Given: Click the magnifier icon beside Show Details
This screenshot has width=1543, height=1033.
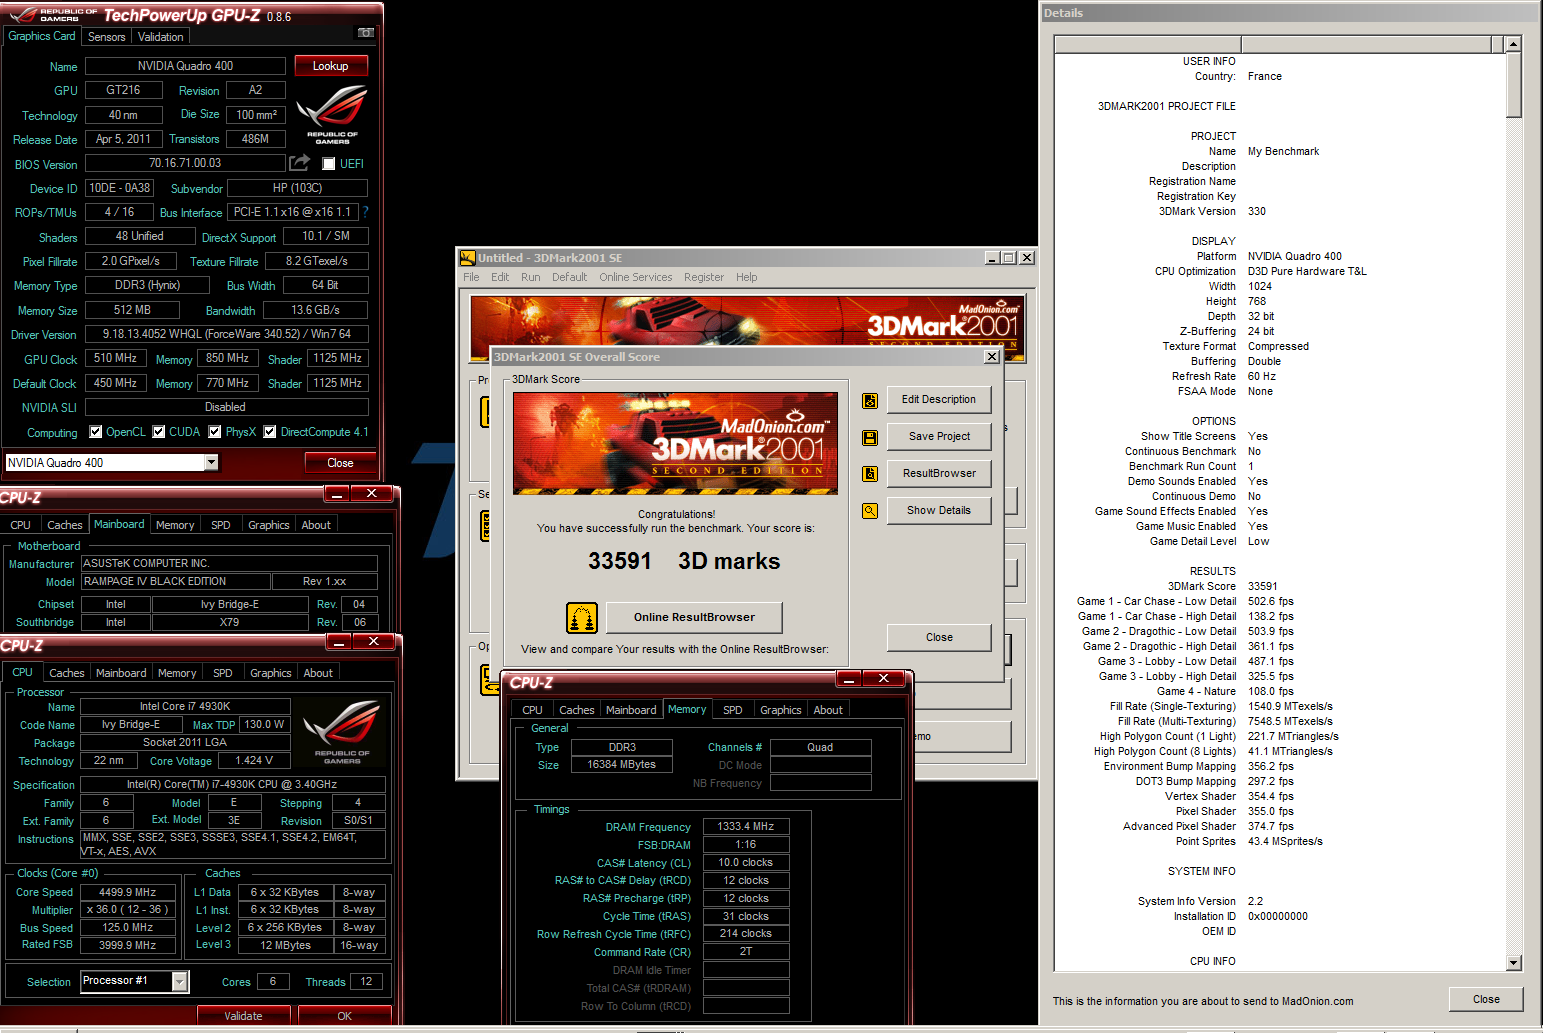Looking at the screenshot, I should [x=870, y=511].
